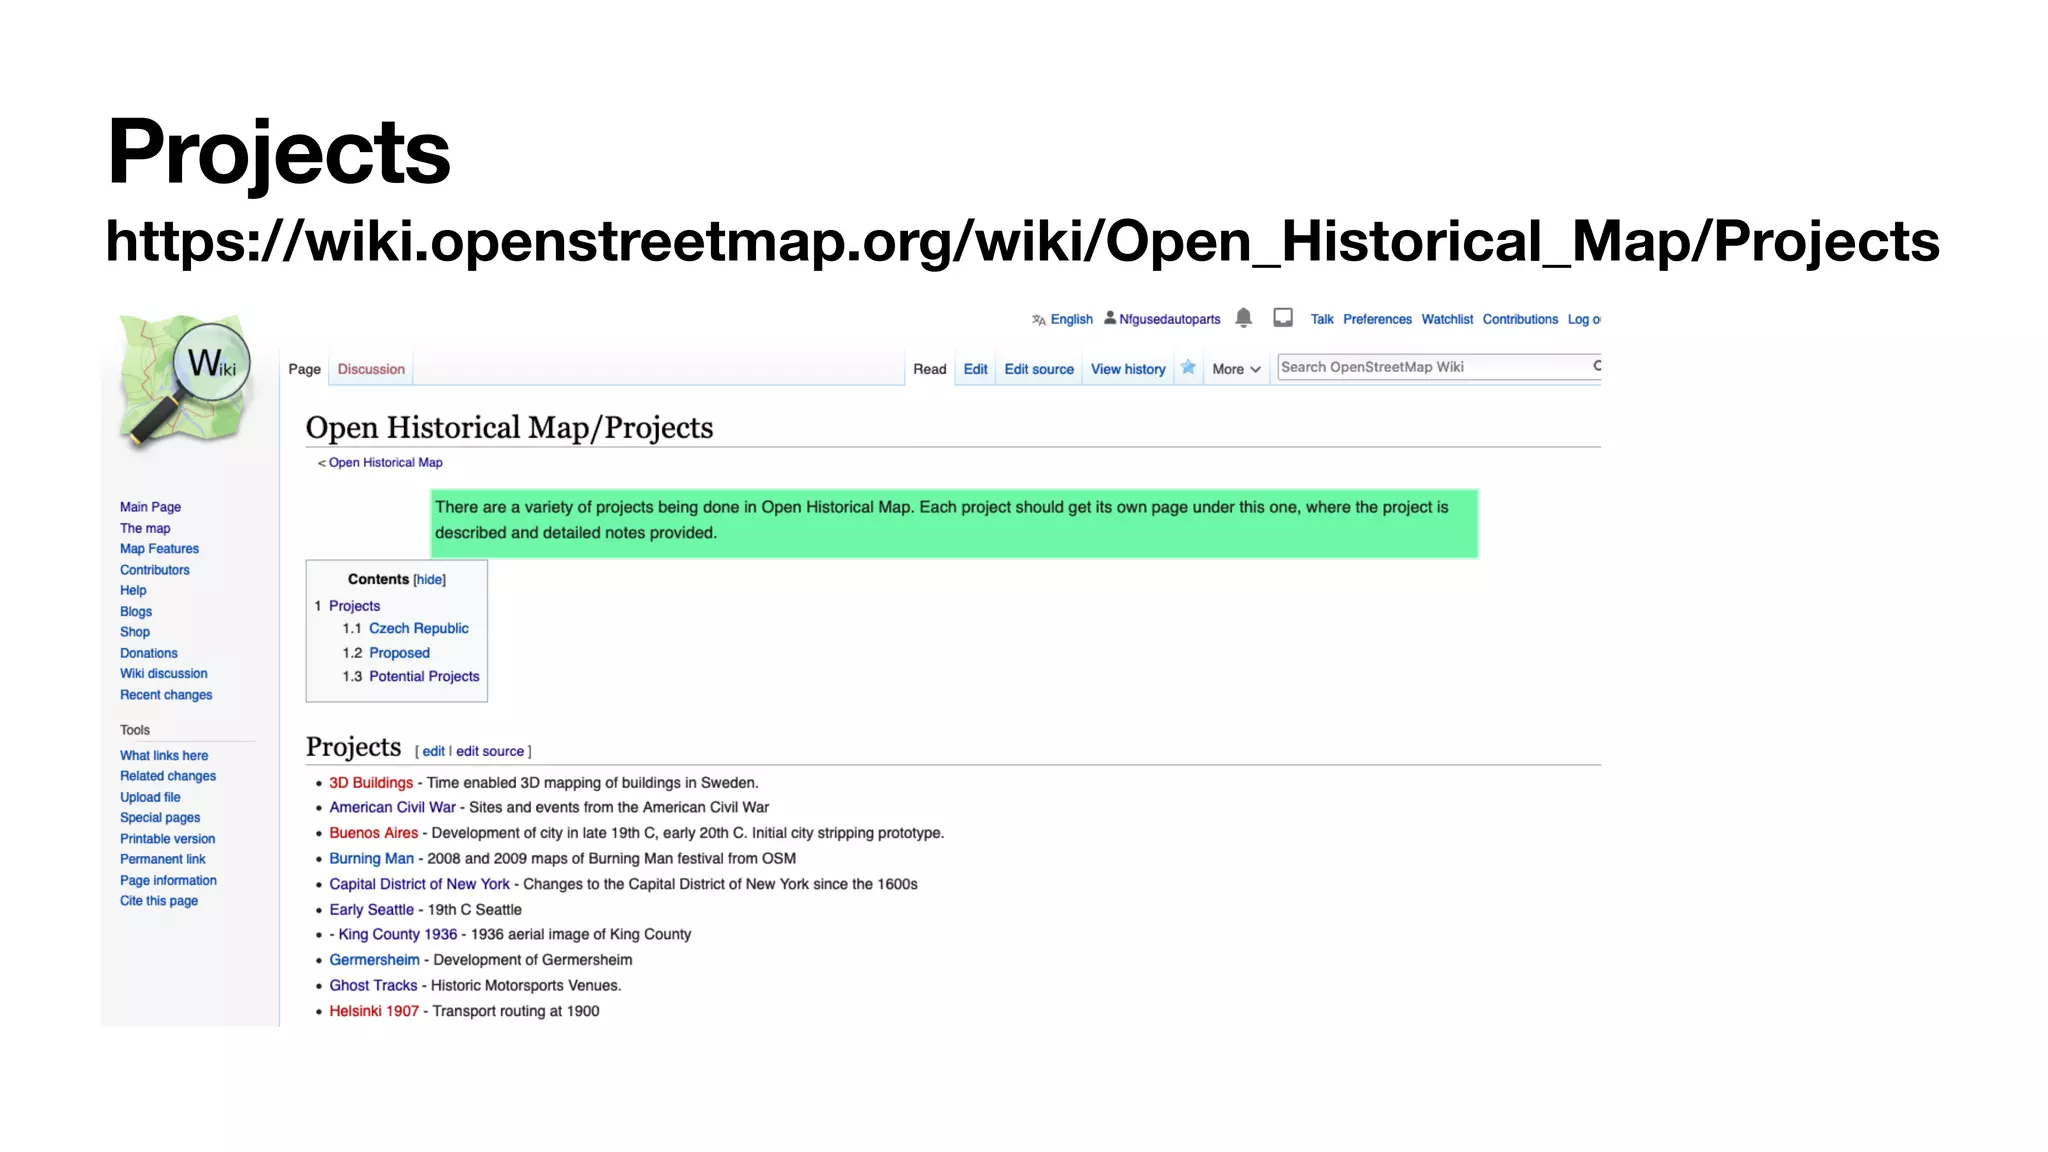
Task: Hide the Contents table
Action: 430,579
